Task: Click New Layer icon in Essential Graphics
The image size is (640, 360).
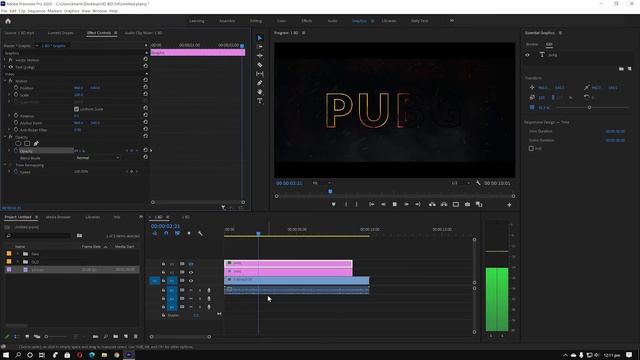Action: (629, 69)
